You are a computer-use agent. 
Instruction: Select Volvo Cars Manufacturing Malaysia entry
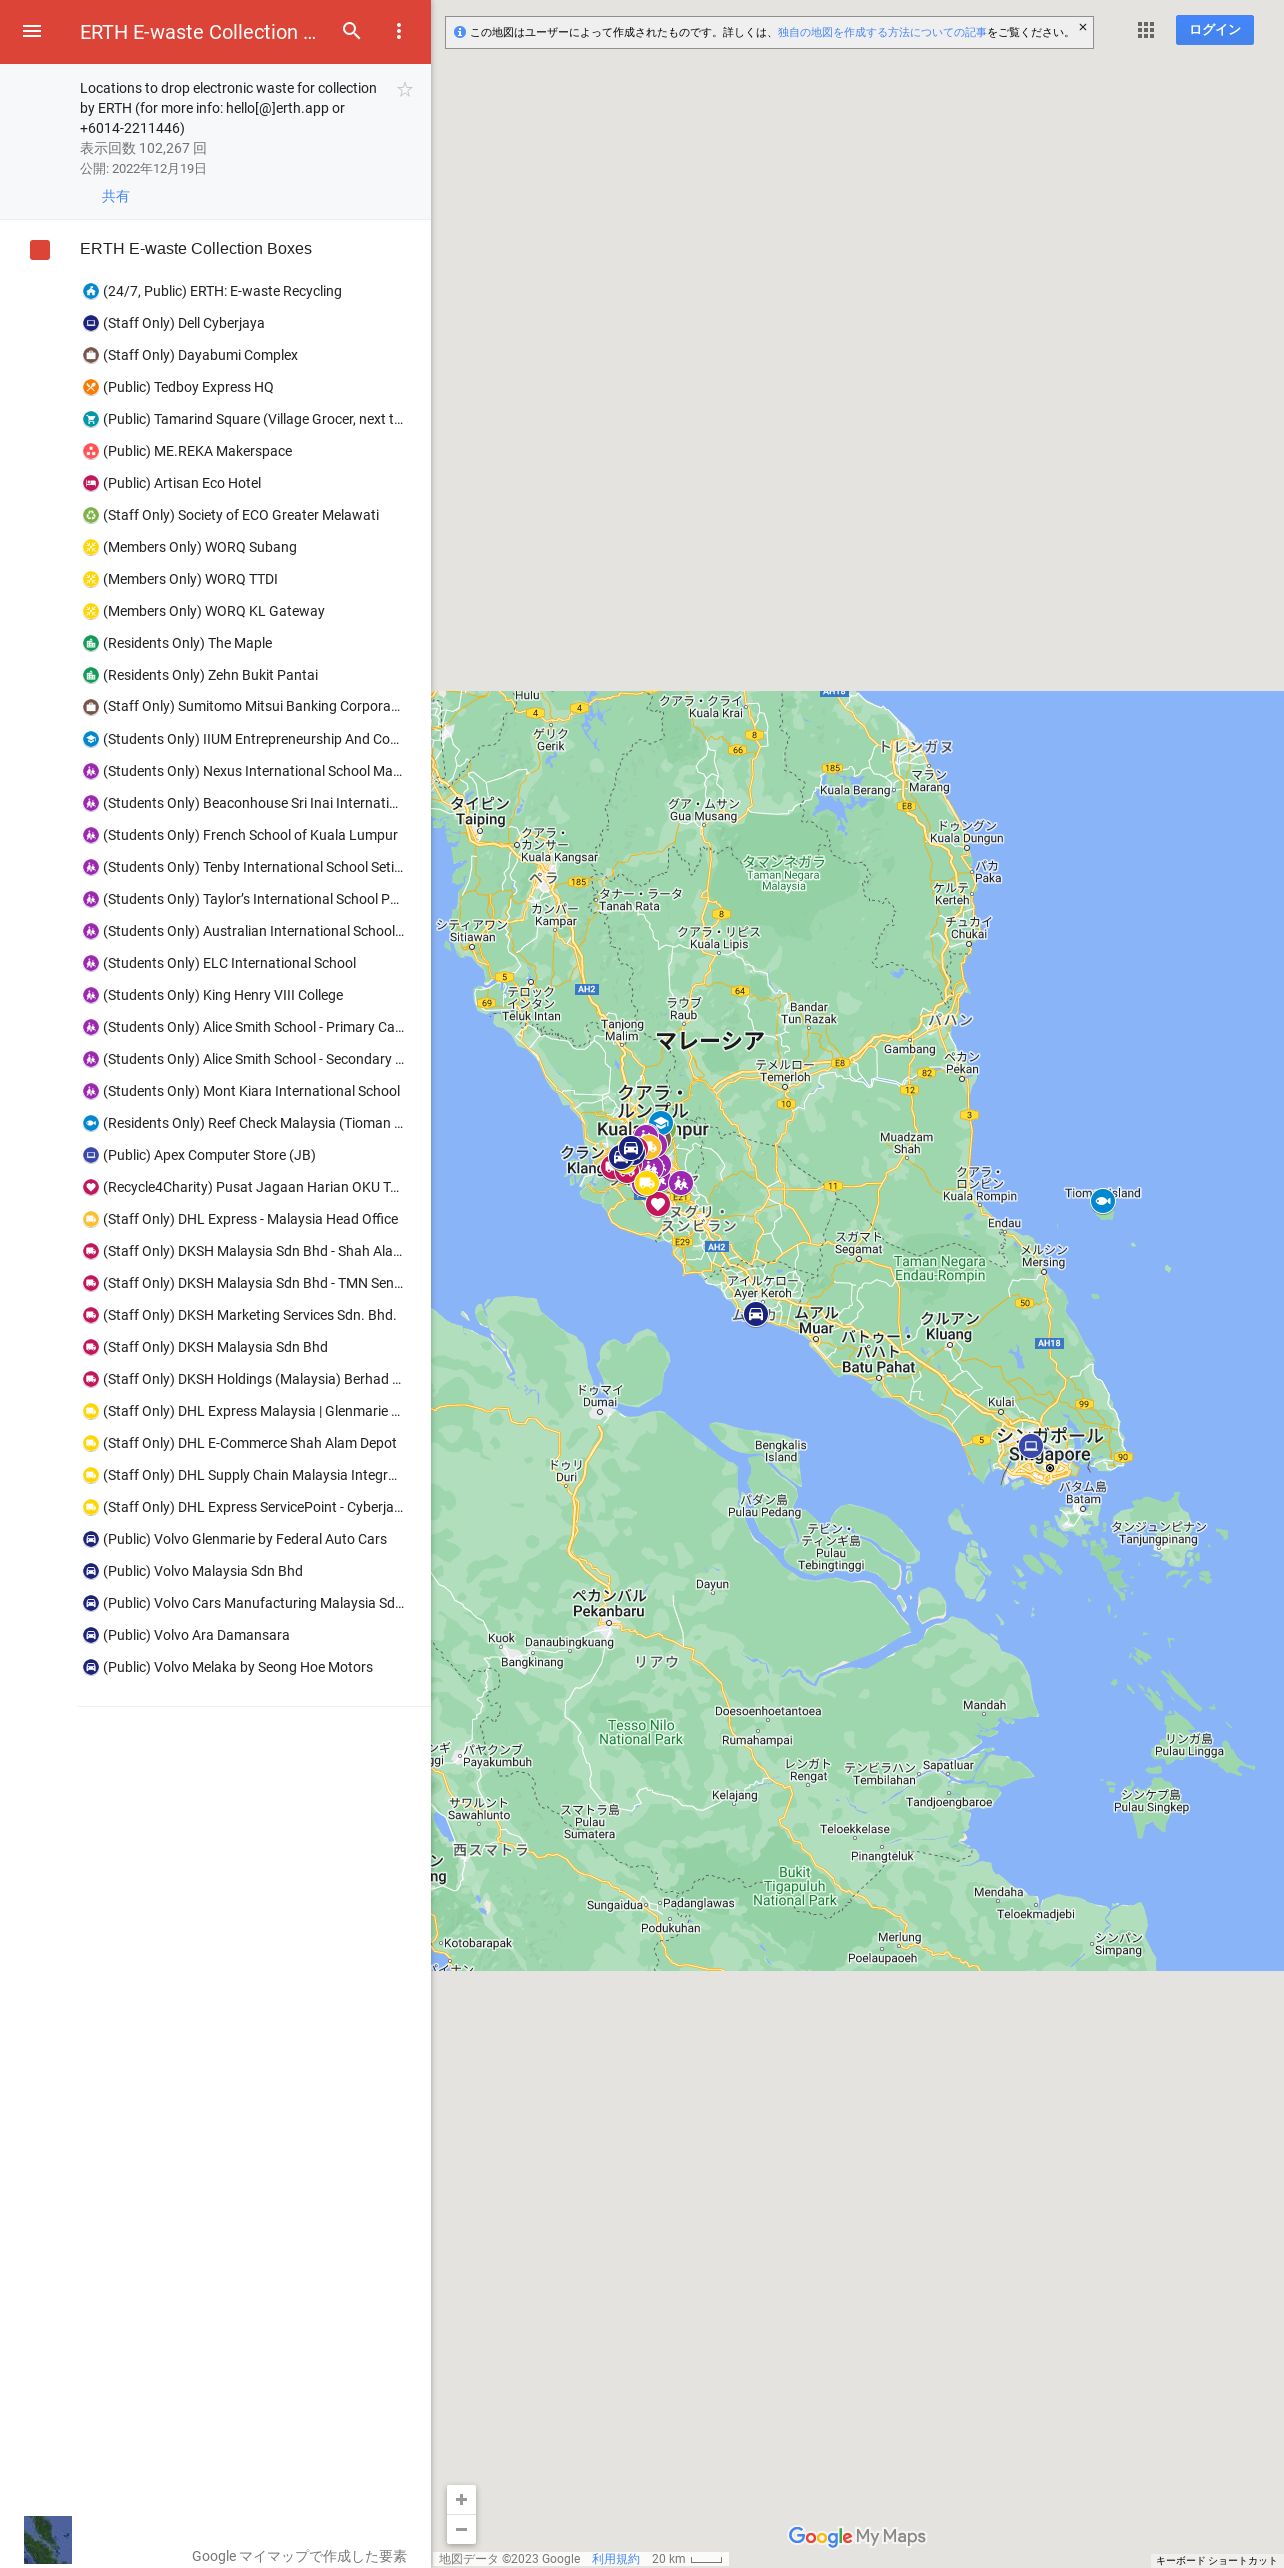pyautogui.click(x=242, y=1603)
